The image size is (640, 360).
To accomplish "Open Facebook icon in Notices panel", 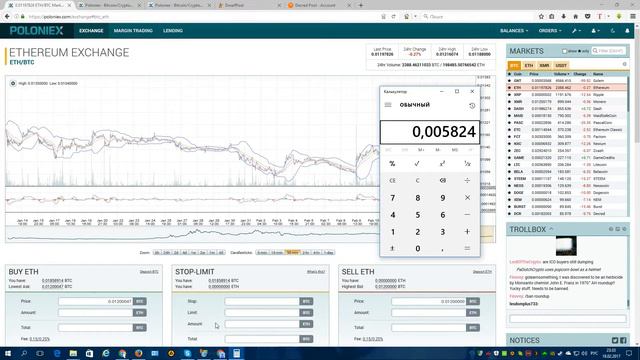I will point(623,340).
